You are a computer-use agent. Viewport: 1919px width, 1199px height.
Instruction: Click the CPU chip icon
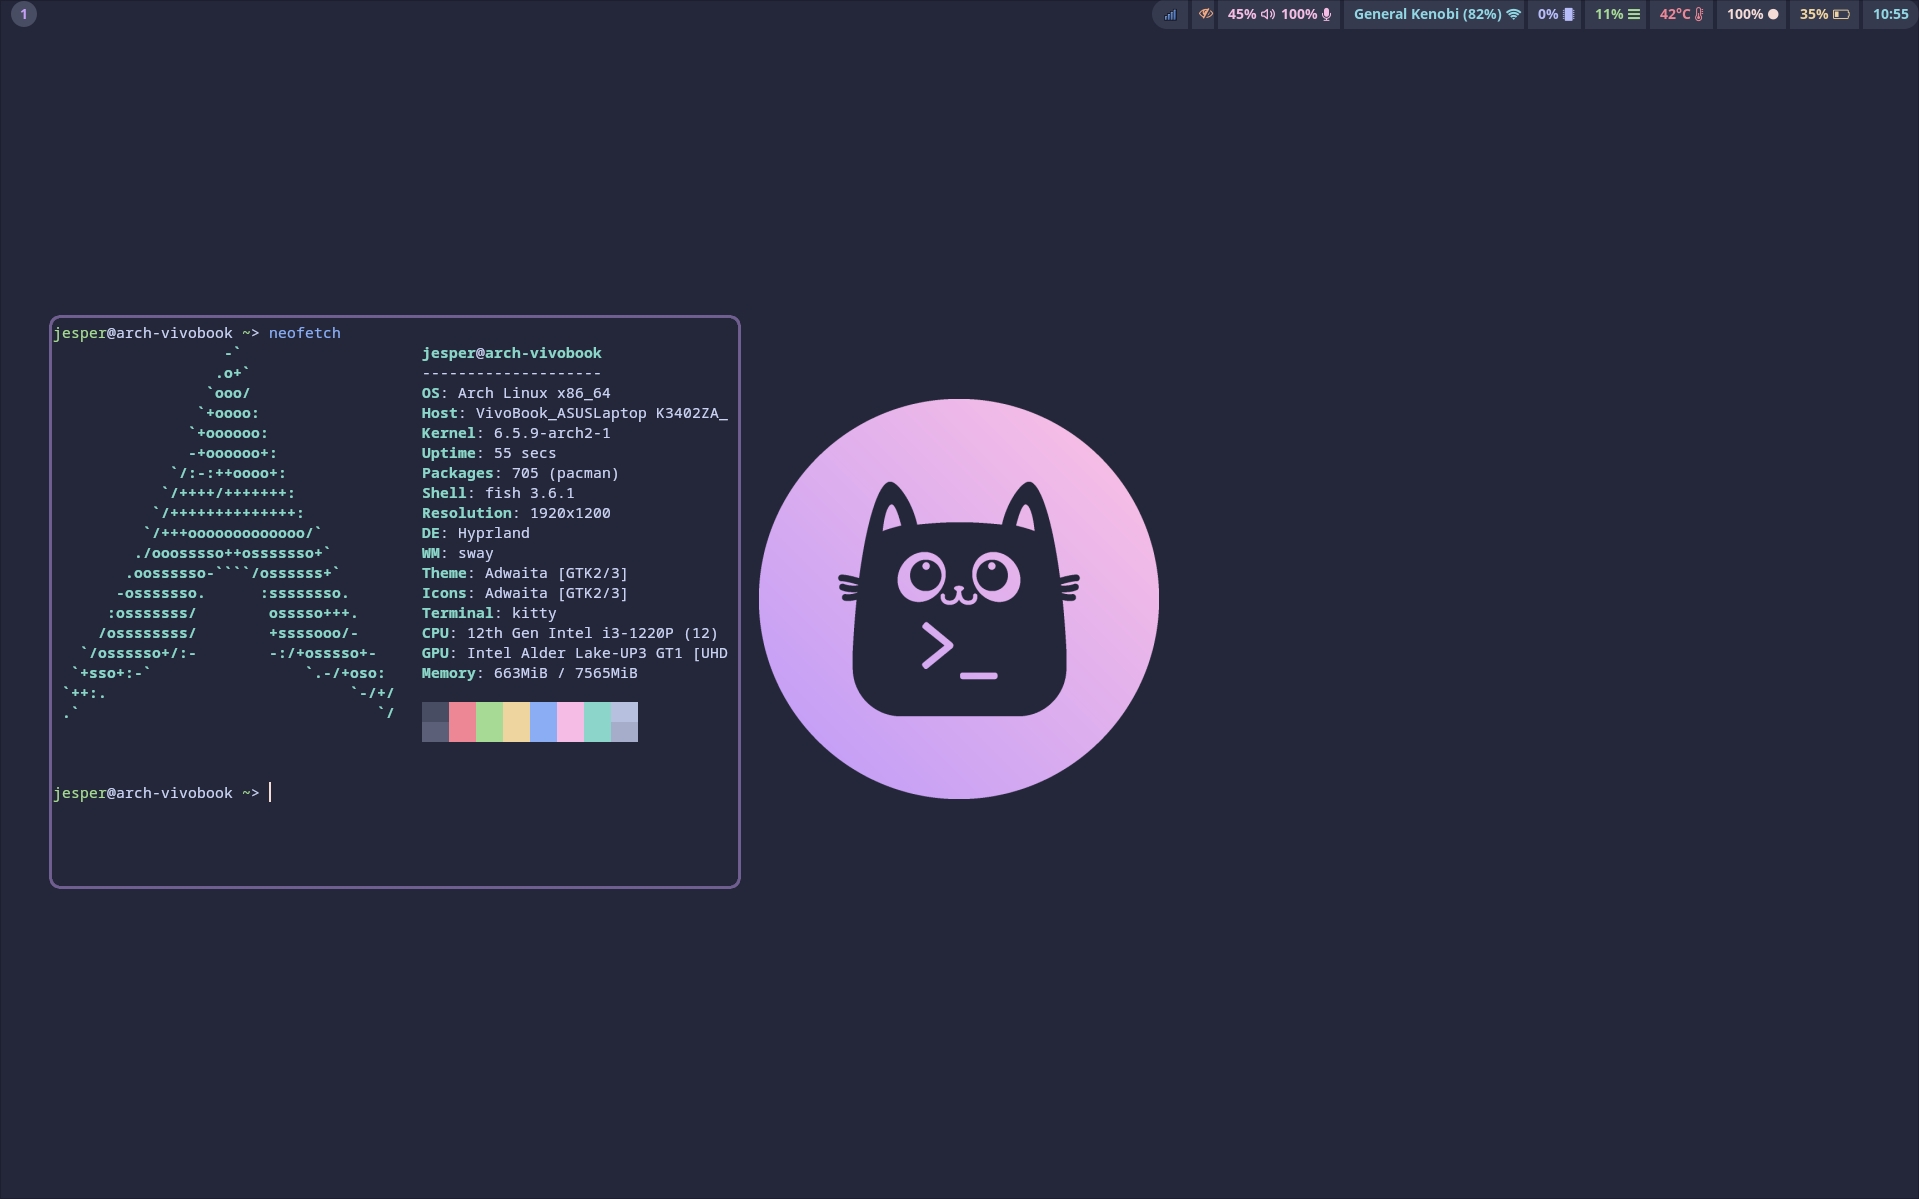1569,14
